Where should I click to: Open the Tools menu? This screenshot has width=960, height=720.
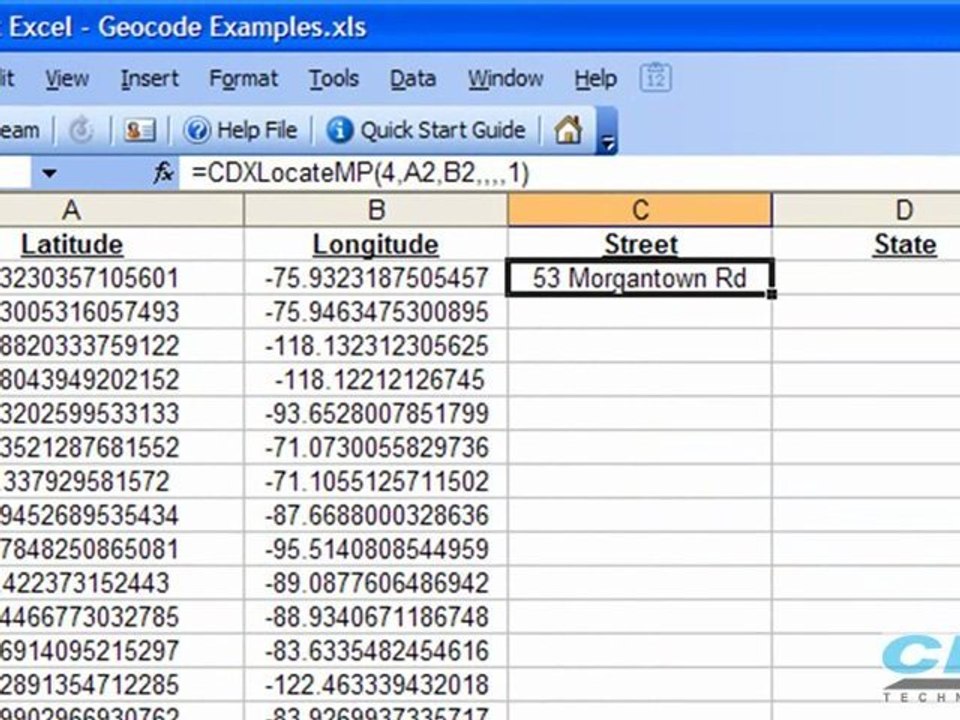333,78
